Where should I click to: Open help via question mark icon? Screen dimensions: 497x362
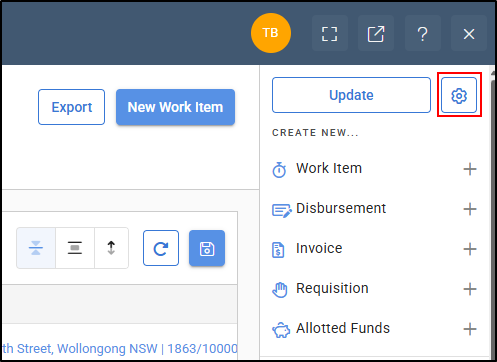(x=422, y=33)
